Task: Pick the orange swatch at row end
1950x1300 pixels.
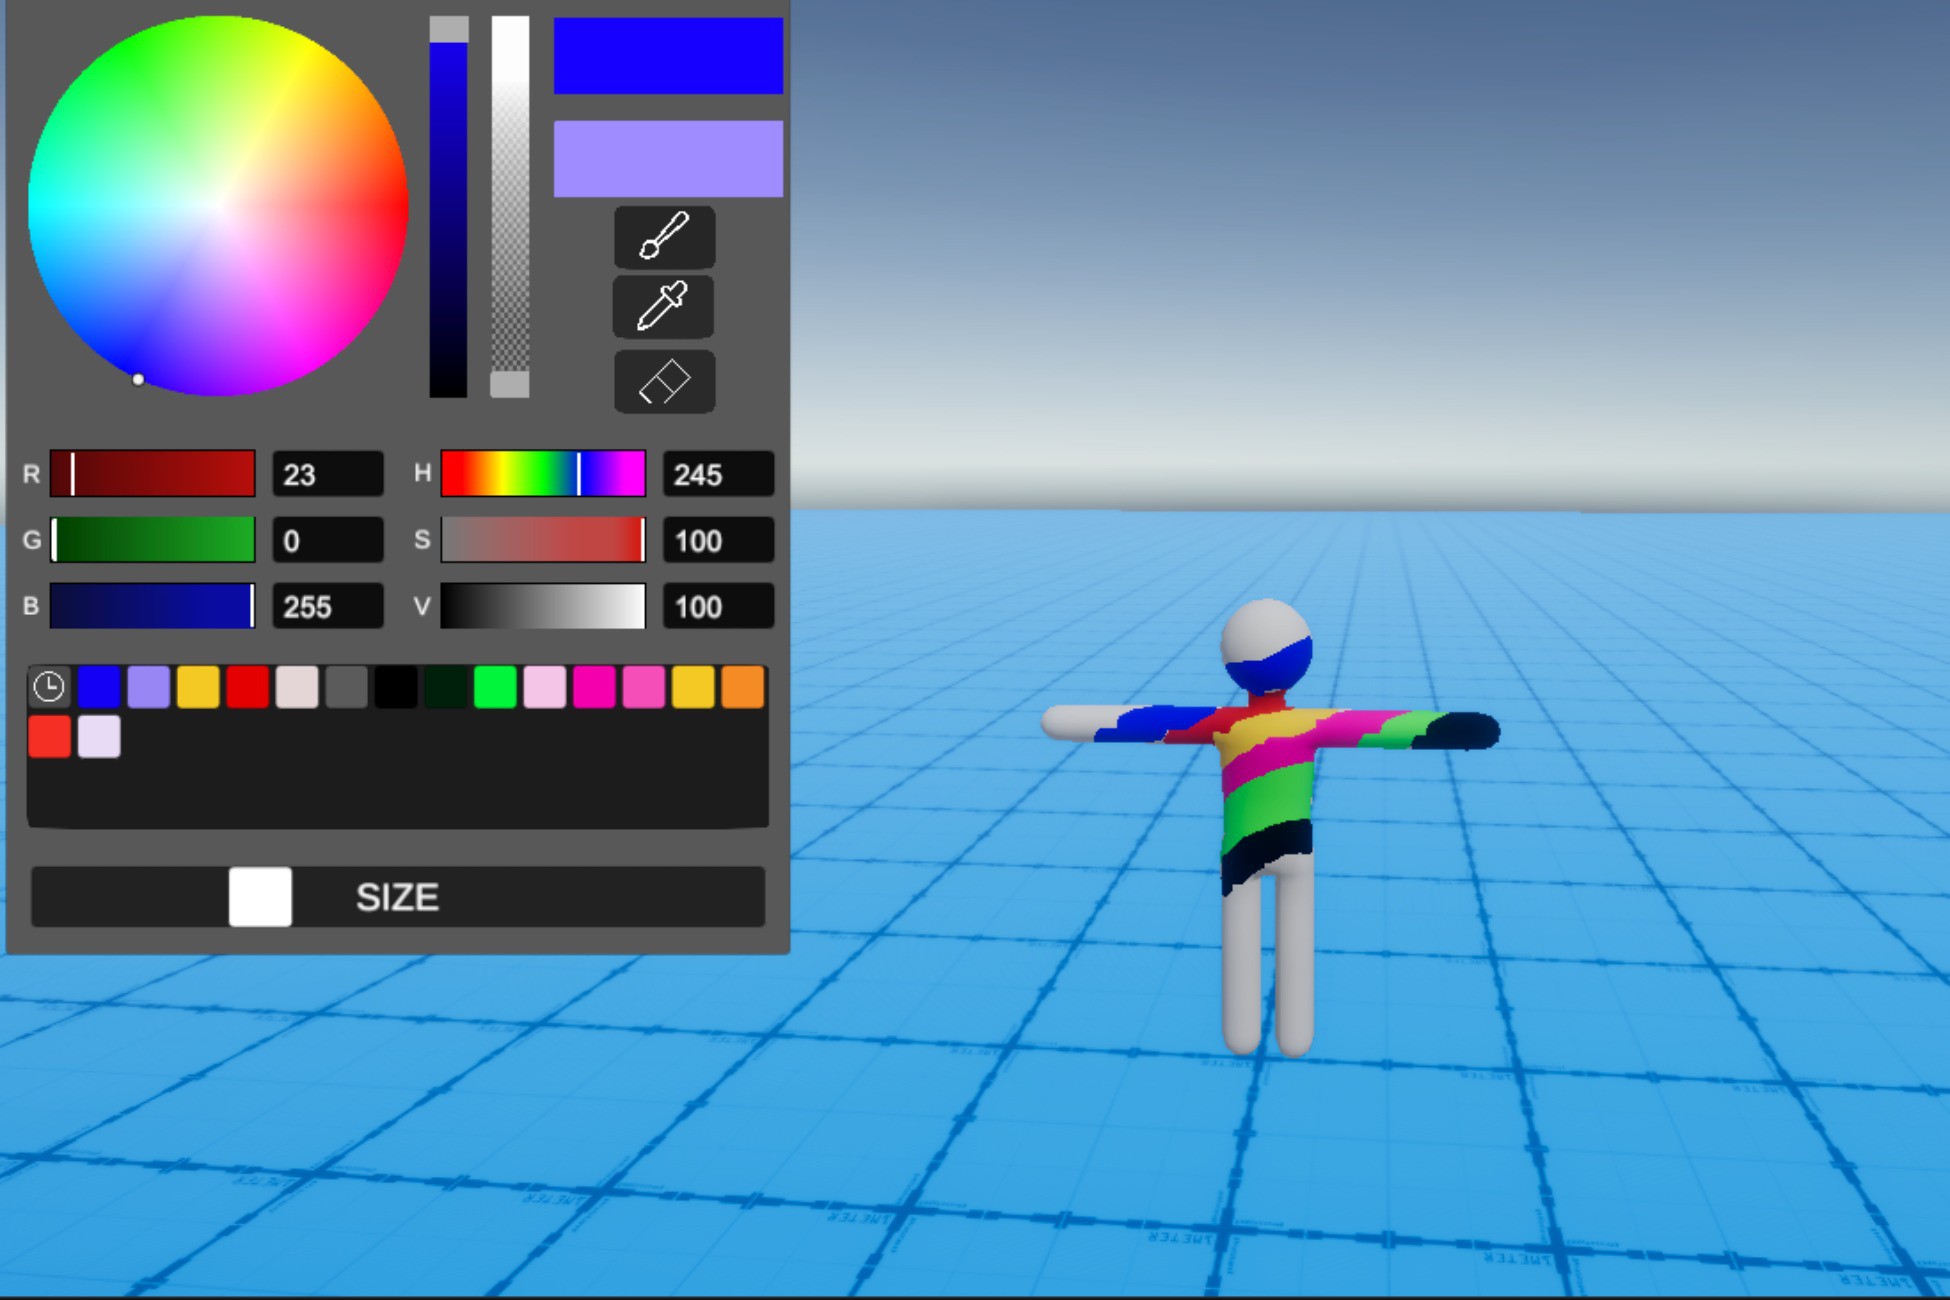Action: point(743,687)
